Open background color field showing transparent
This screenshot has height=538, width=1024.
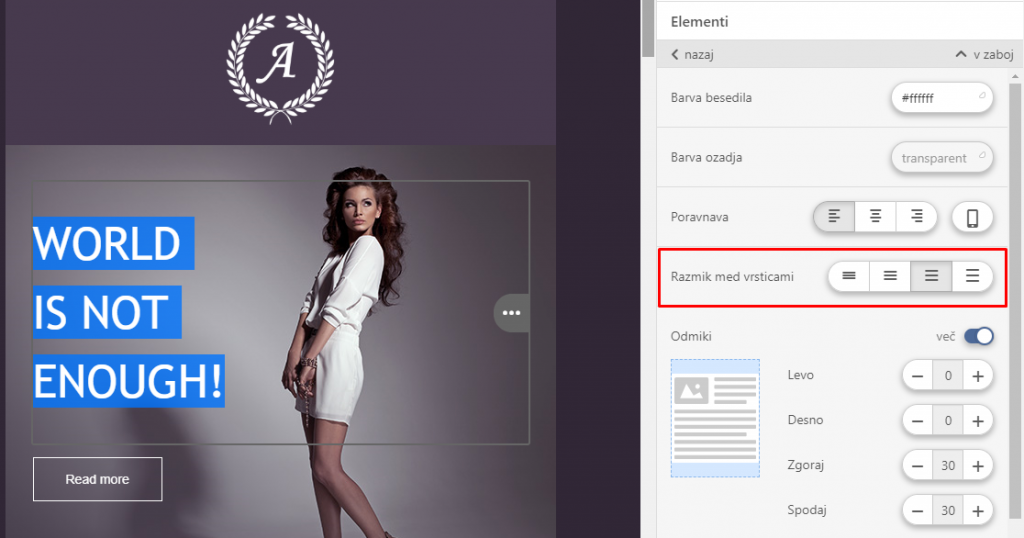coord(941,158)
